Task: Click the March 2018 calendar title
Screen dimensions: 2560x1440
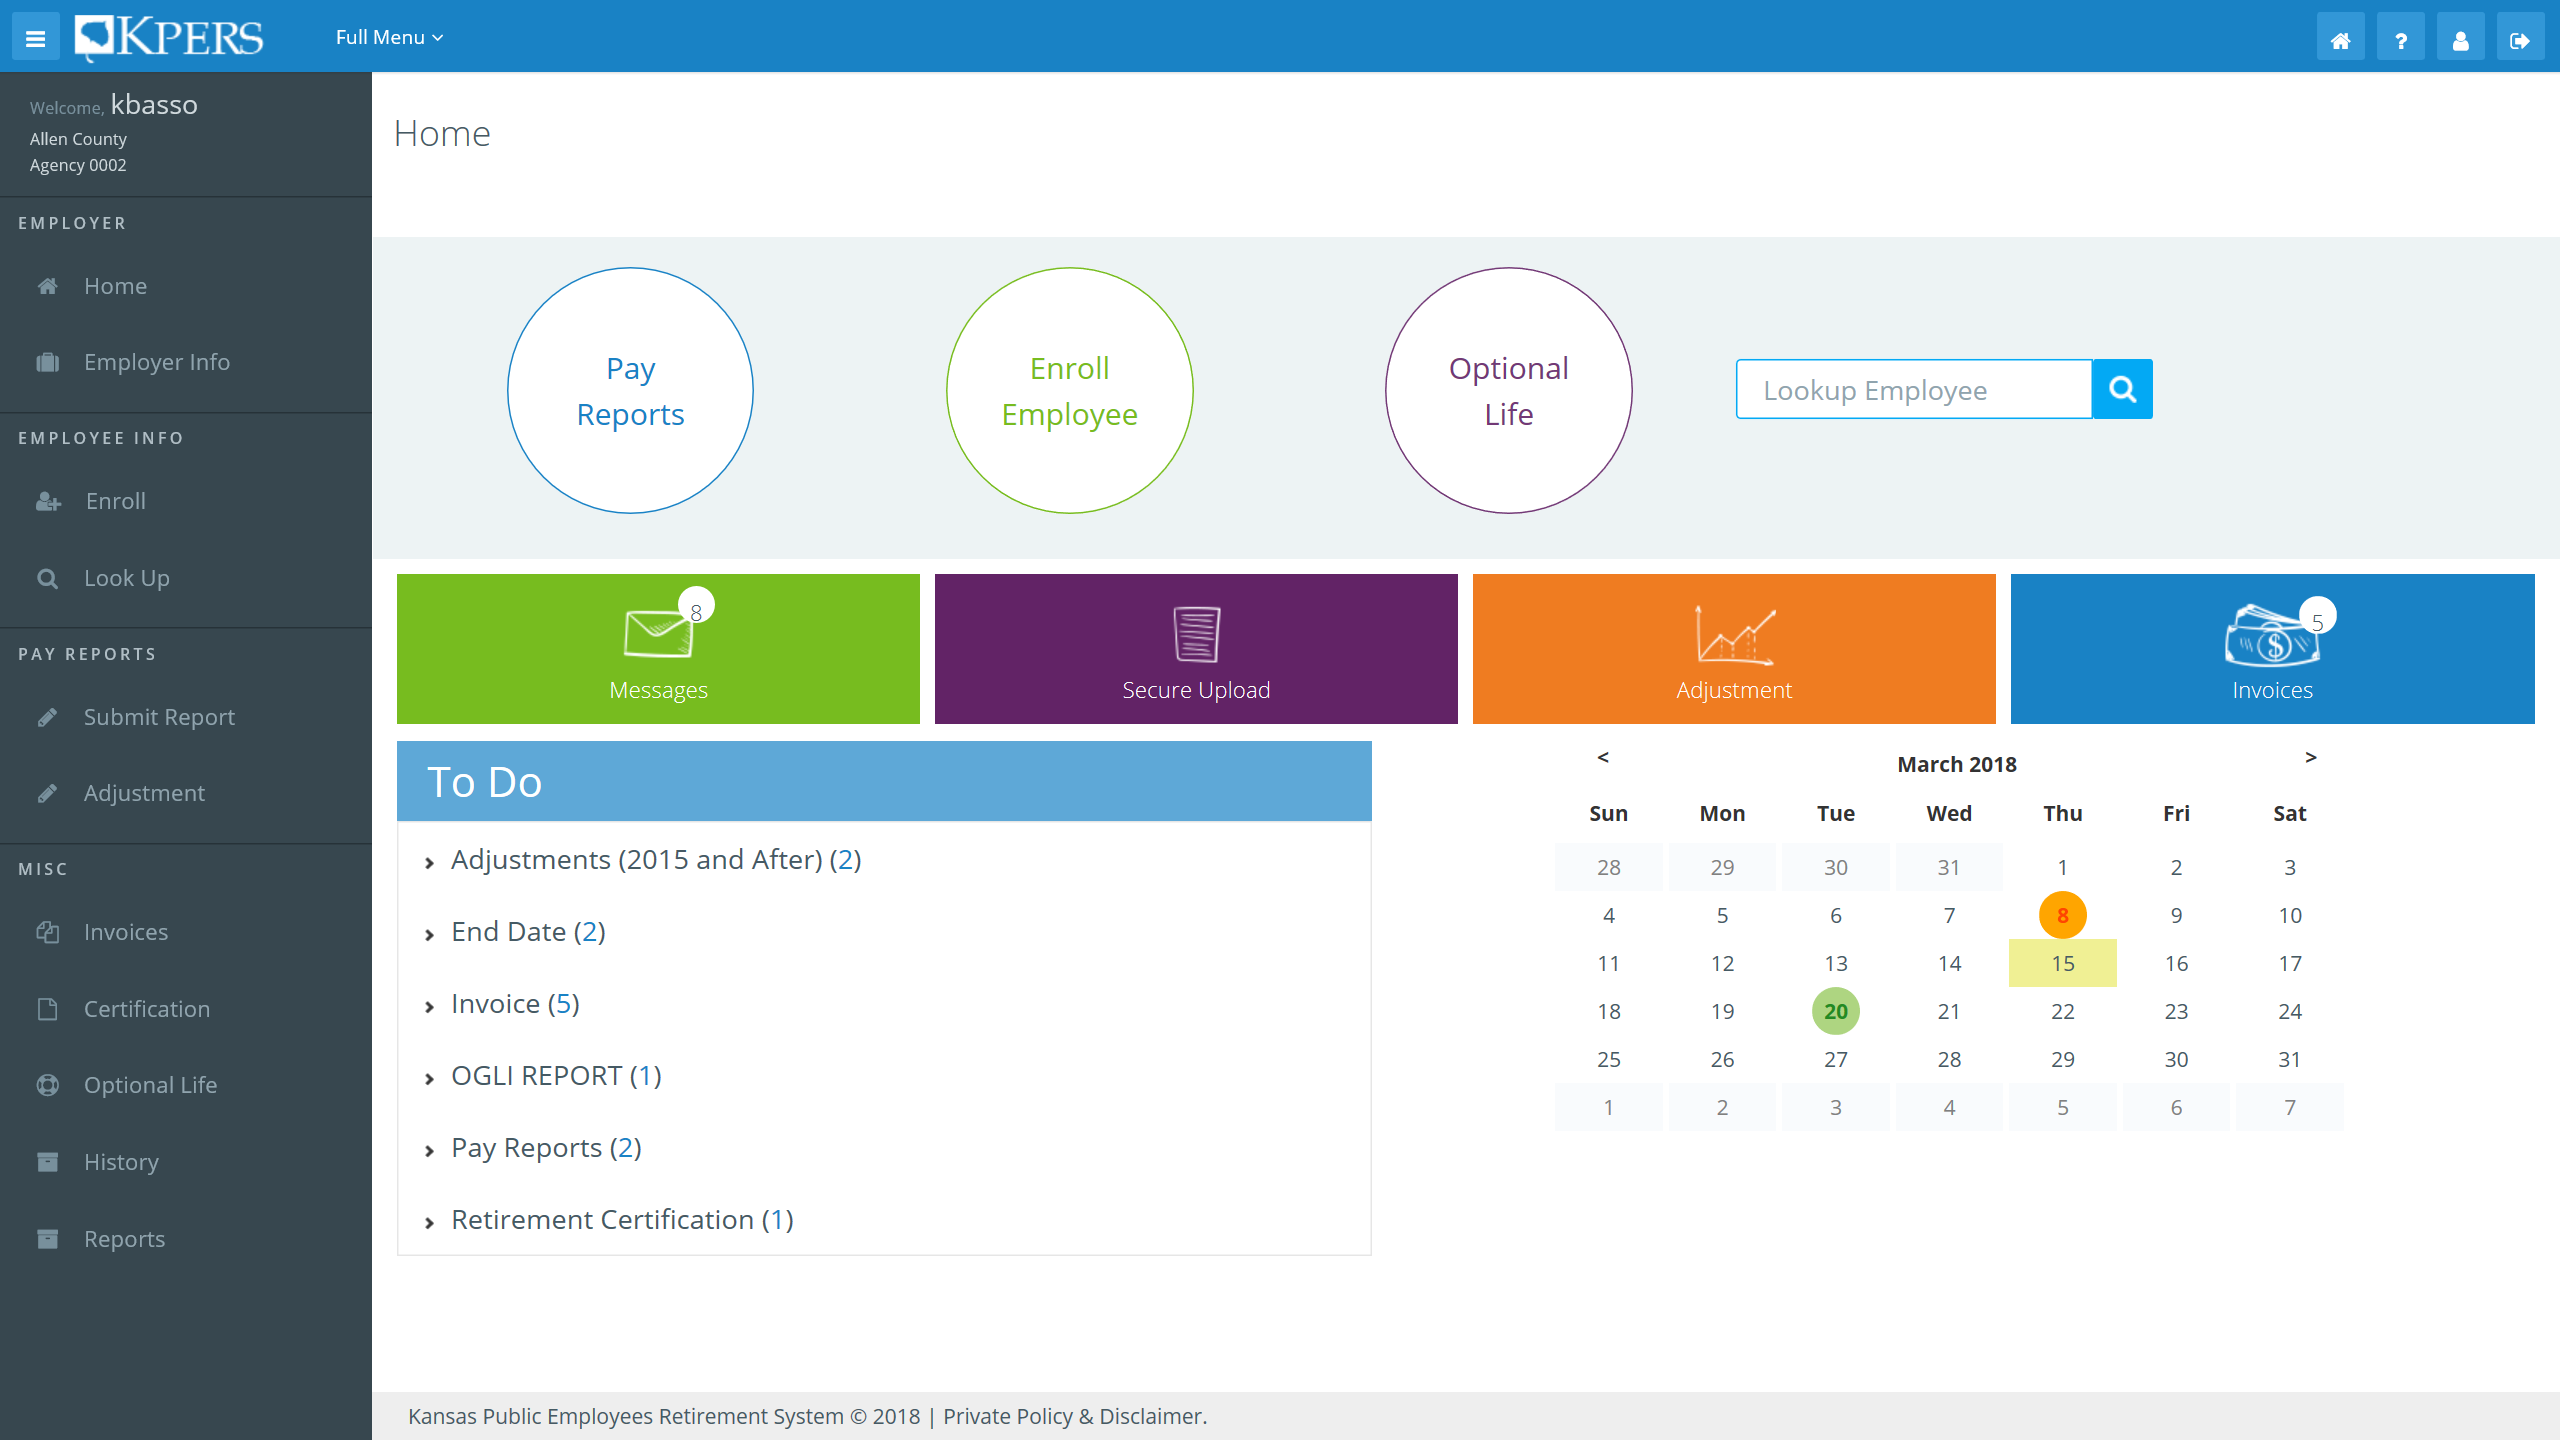Action: pyautogui.click(x=1957, y=764)
